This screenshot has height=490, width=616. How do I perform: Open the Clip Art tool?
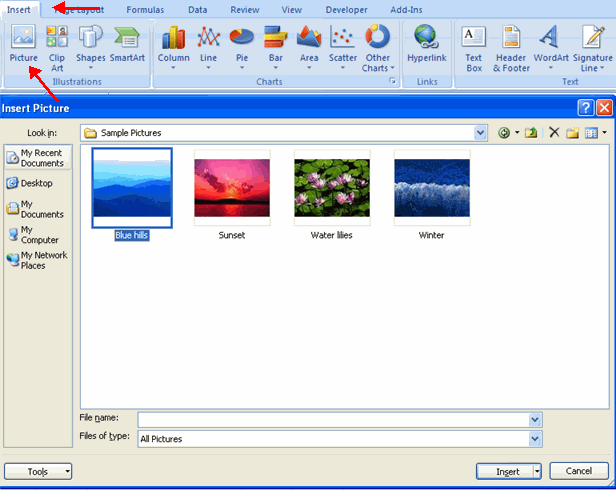point(57,45)
